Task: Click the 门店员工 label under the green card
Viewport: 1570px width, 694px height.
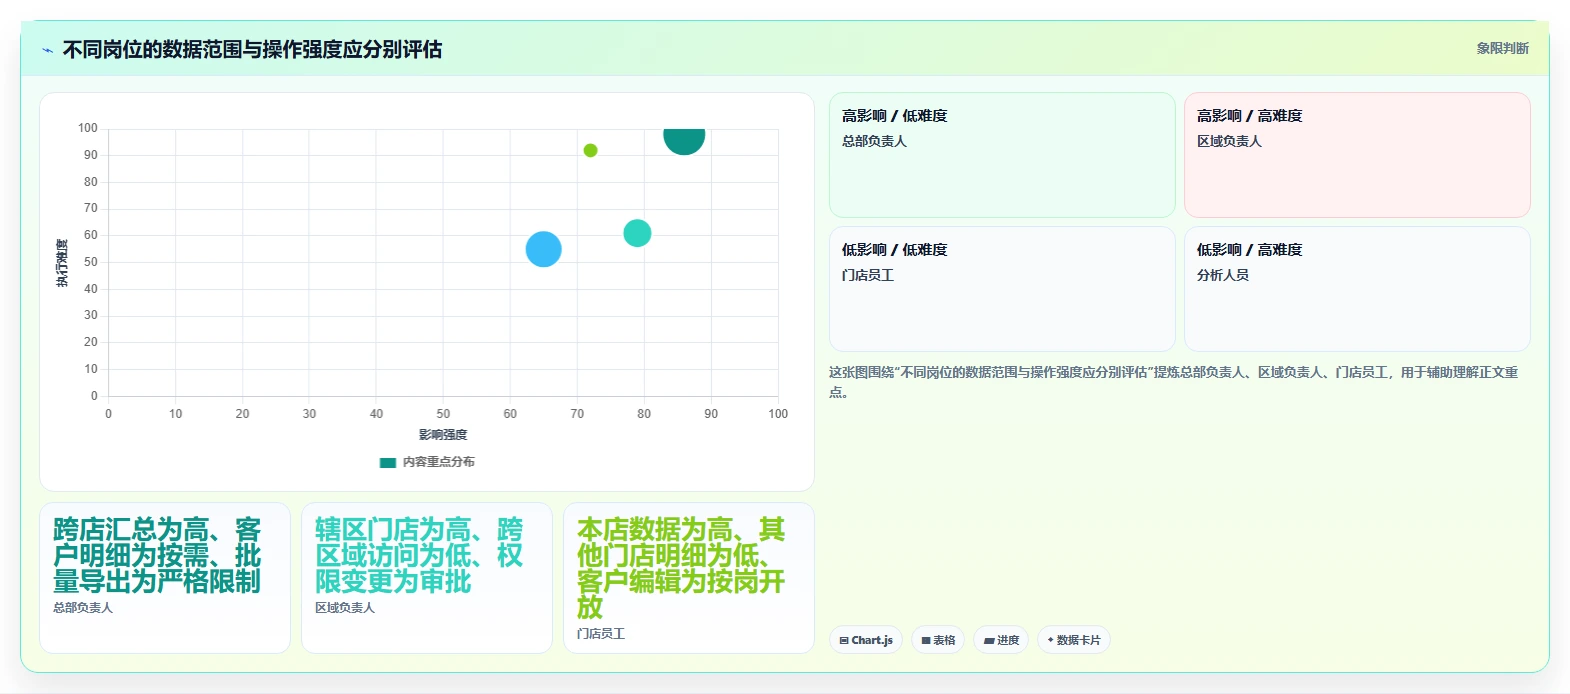Action: [x=601, y=634]
